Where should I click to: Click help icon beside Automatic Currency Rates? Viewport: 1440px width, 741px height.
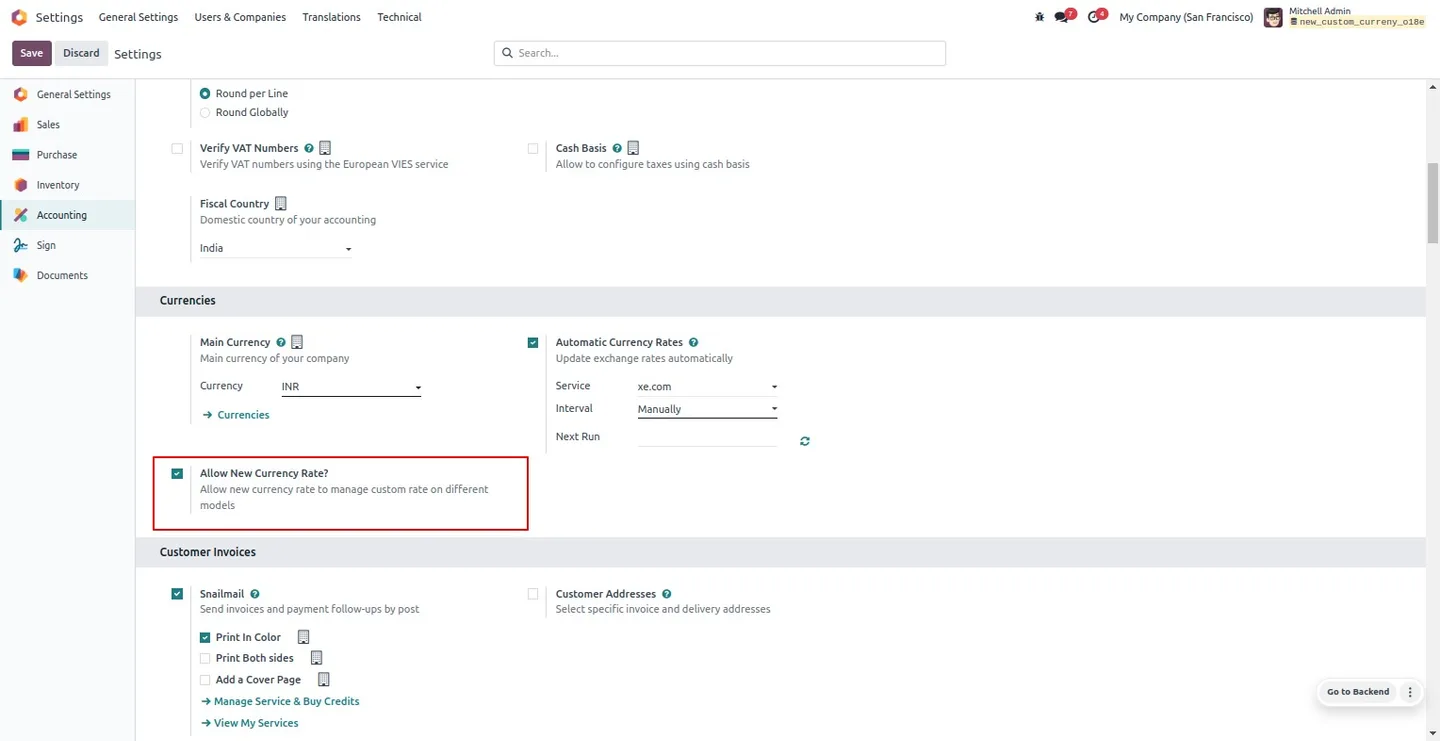[694, 342]
